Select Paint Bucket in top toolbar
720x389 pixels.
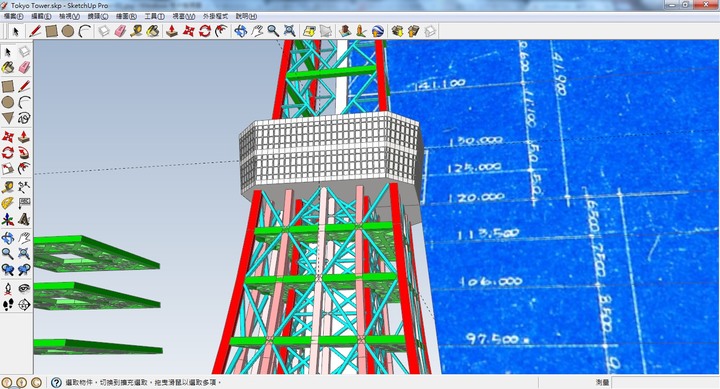[152, 31]
